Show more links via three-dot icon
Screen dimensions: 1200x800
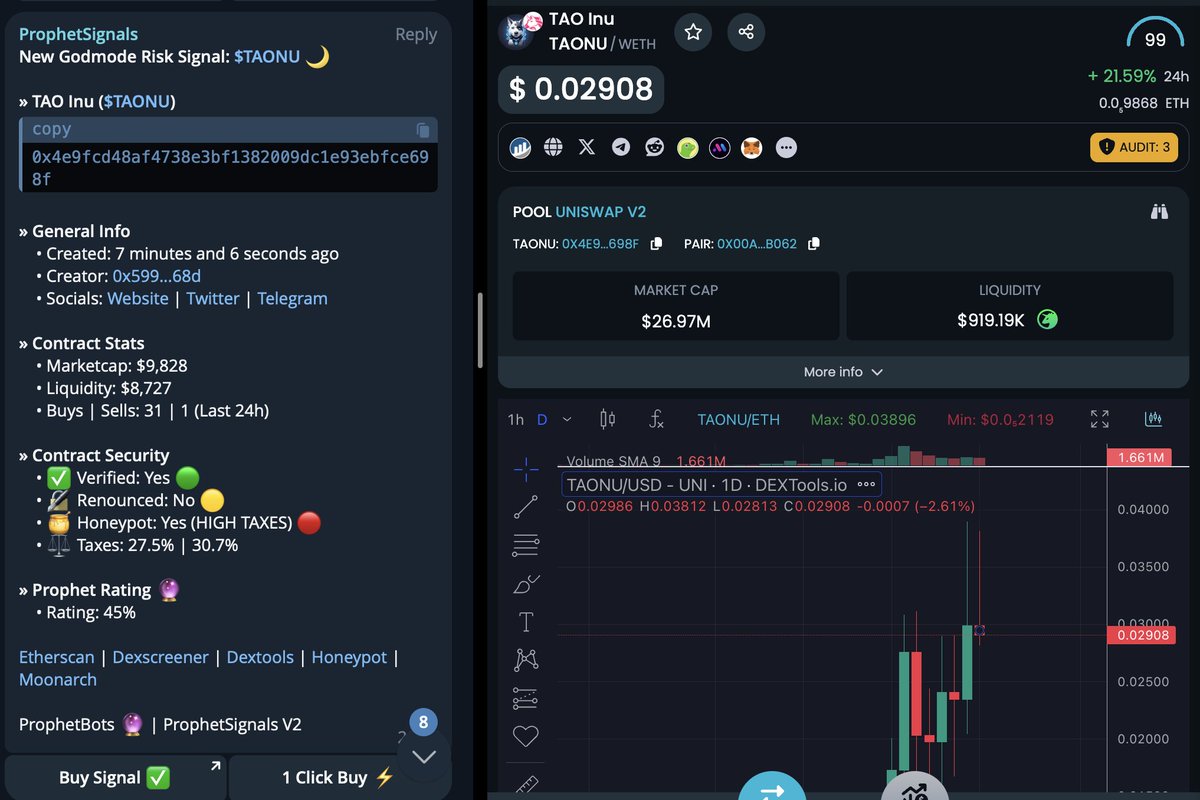[787, 147]
